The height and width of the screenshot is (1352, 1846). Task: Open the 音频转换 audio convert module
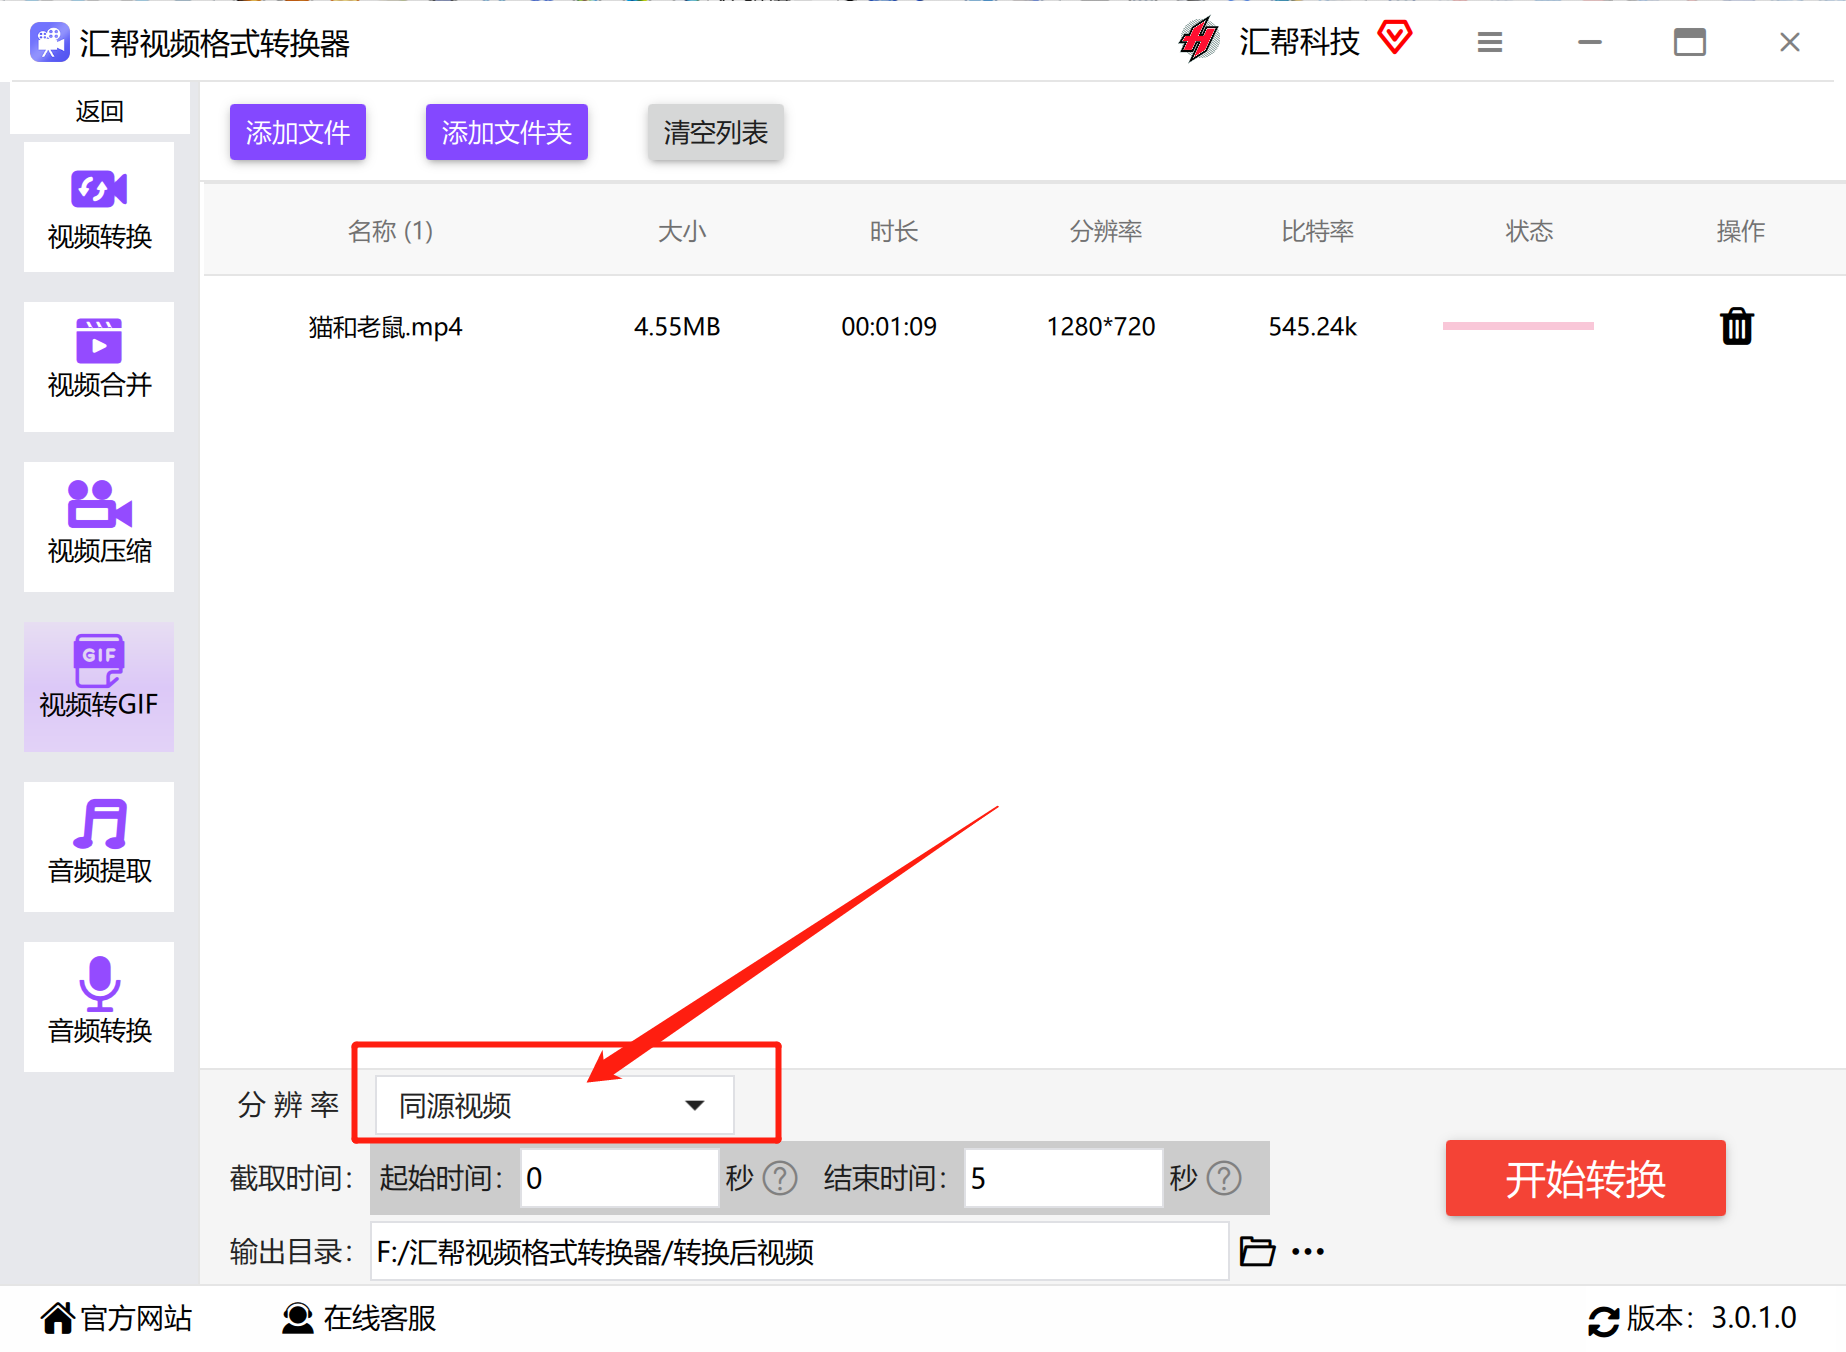tap(99, 1007)
